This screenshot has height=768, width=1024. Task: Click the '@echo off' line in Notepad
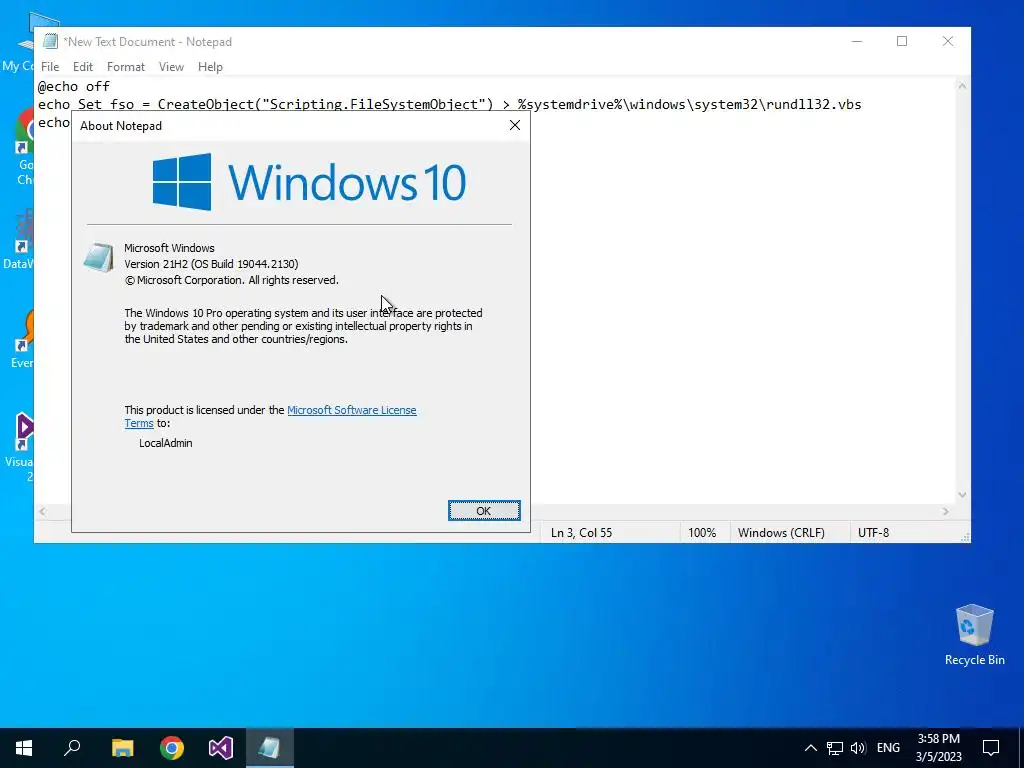(74, 86)
